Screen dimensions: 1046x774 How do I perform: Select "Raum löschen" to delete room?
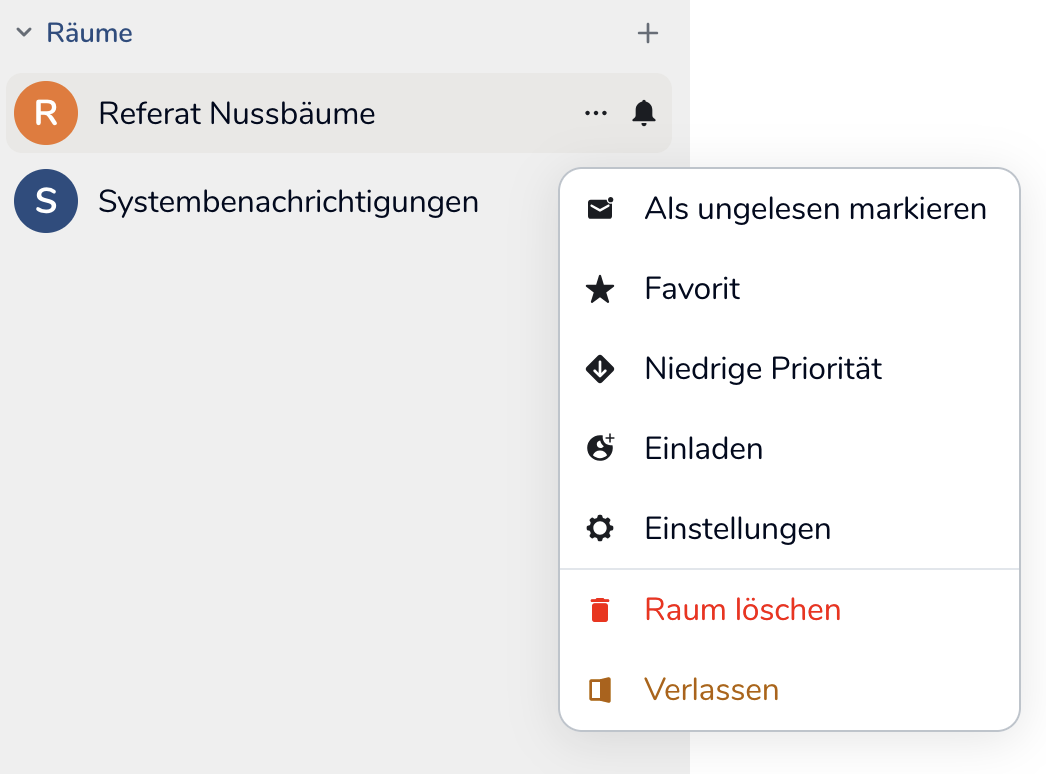click(742, 609)
